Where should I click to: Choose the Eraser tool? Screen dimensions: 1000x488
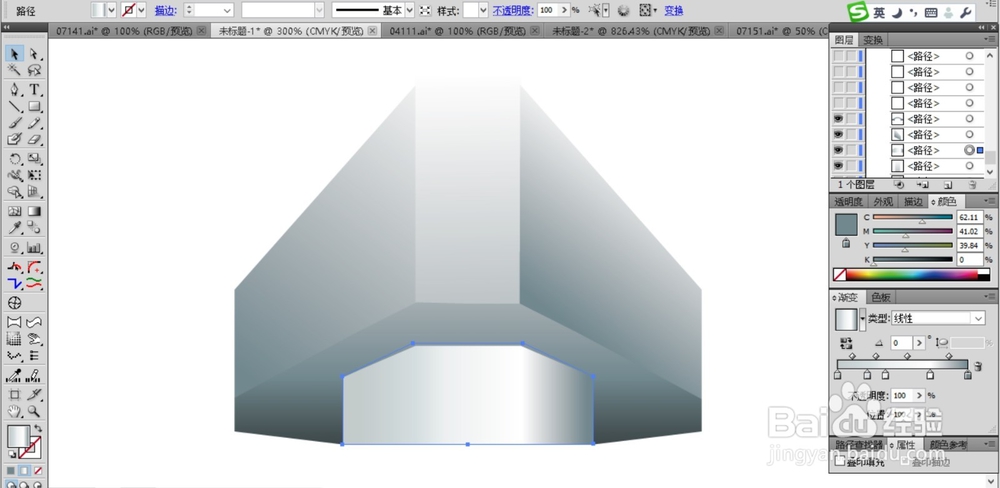tap(34, 139)
